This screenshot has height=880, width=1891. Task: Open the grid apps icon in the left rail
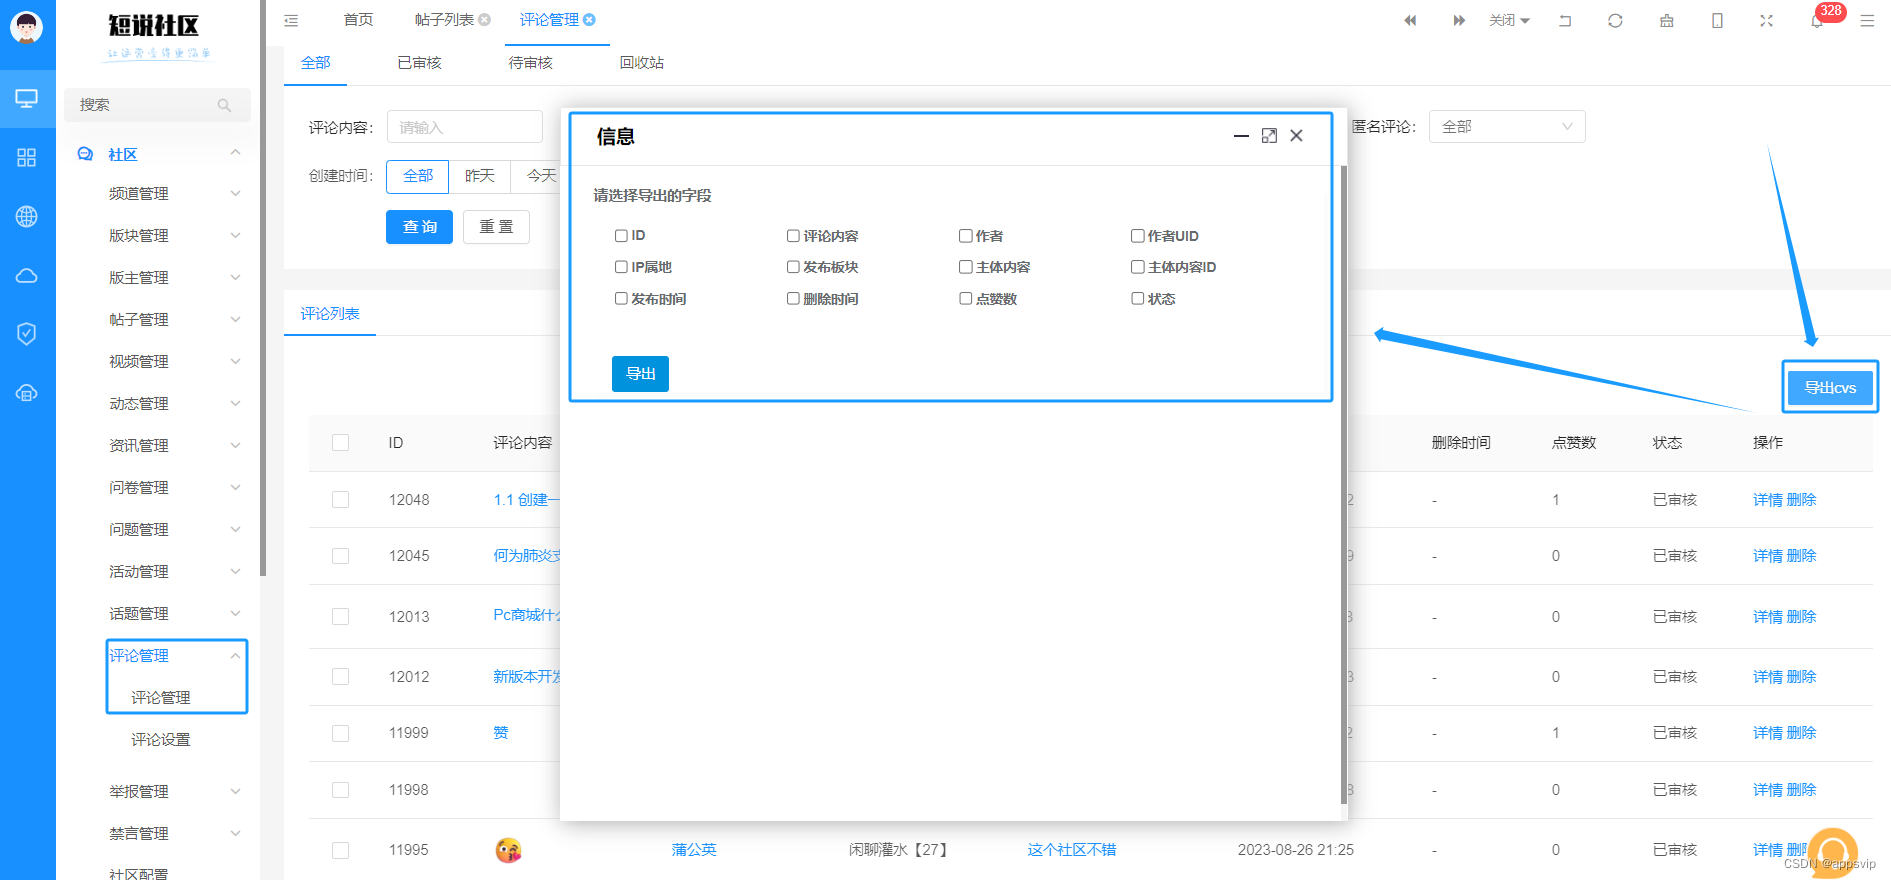click(27, 157)
